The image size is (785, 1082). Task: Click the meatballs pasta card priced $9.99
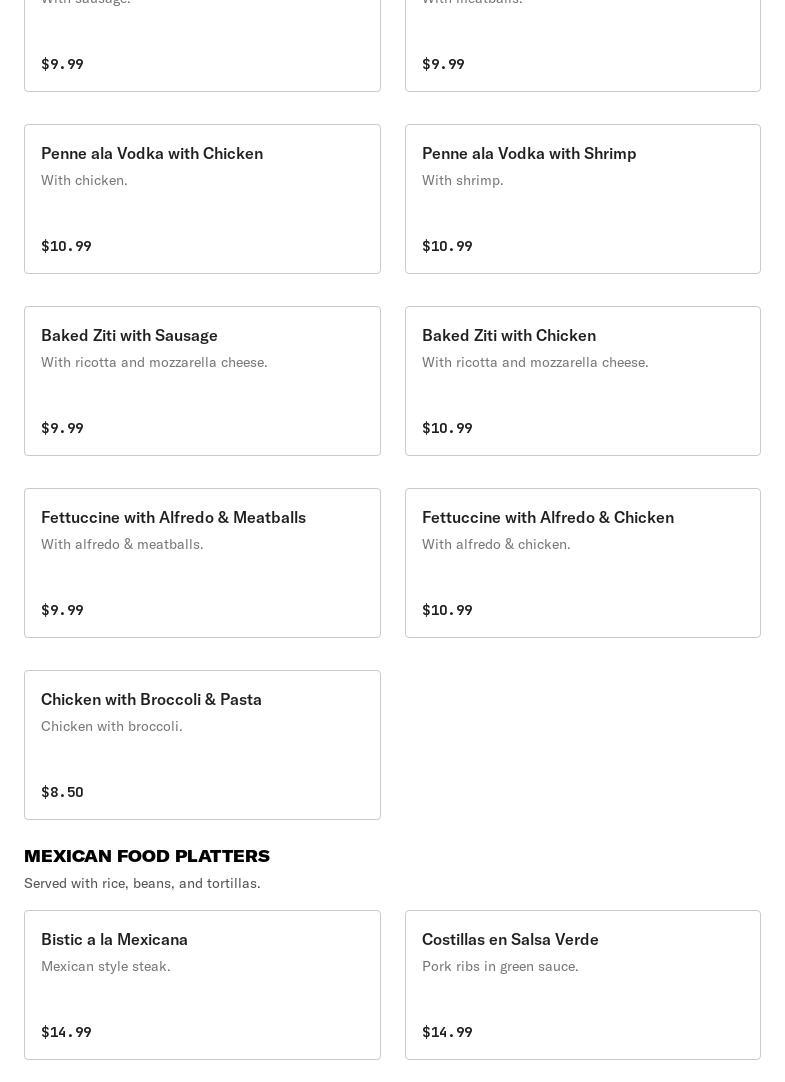pyautogui.click(x=583, y=46)
